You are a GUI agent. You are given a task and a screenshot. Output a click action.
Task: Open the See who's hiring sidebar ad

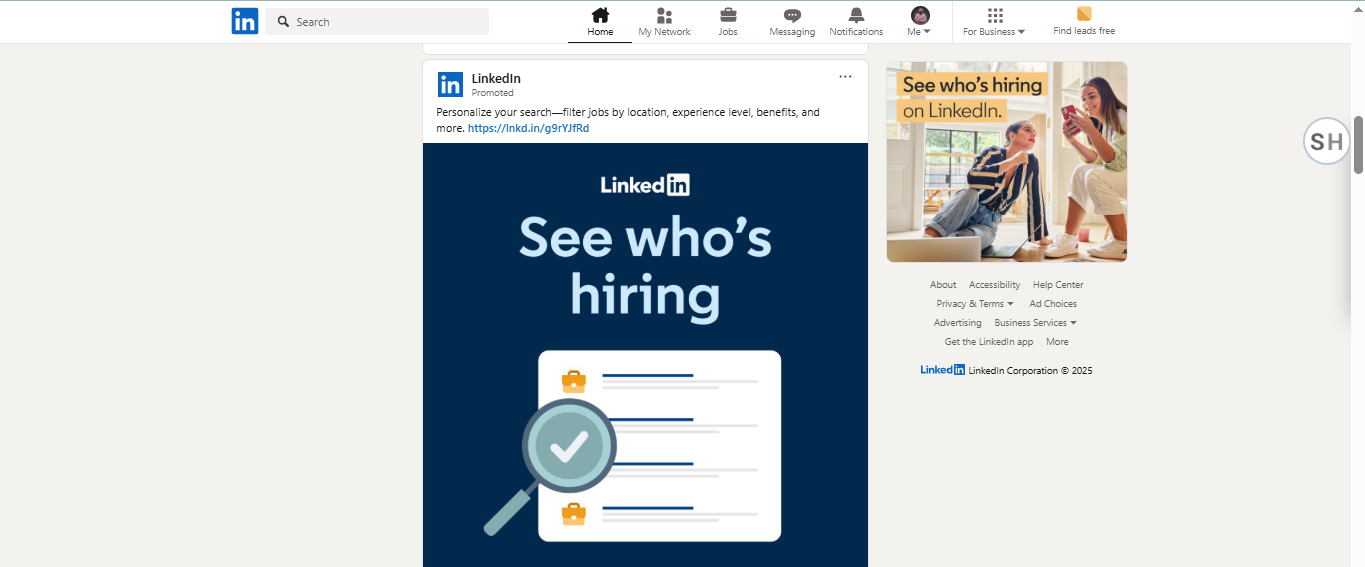pos(1006,162)
